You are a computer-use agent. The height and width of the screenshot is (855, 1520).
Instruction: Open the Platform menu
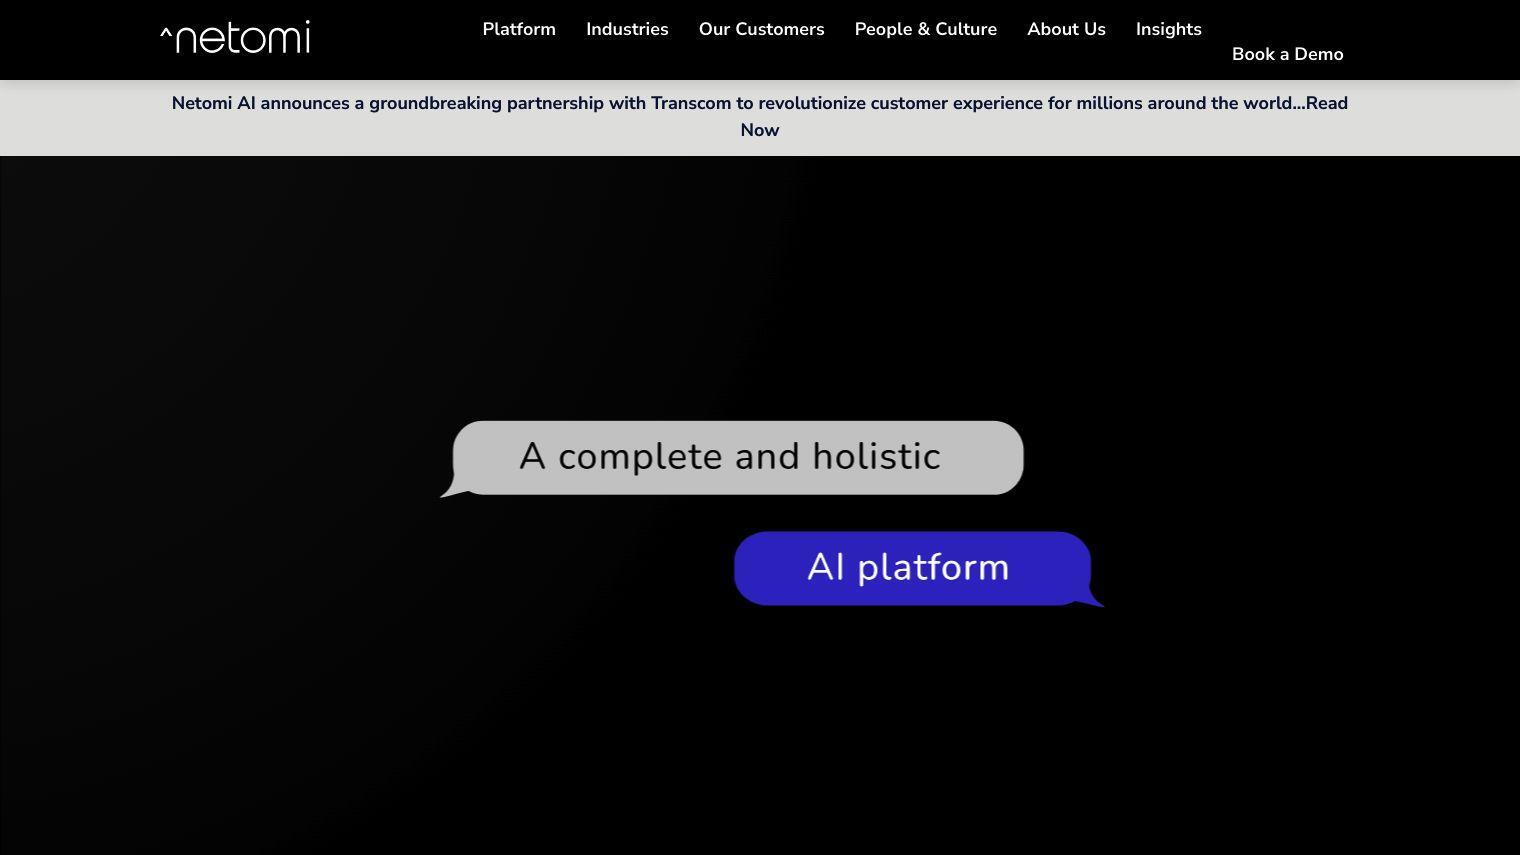click(x=519, y=29)
